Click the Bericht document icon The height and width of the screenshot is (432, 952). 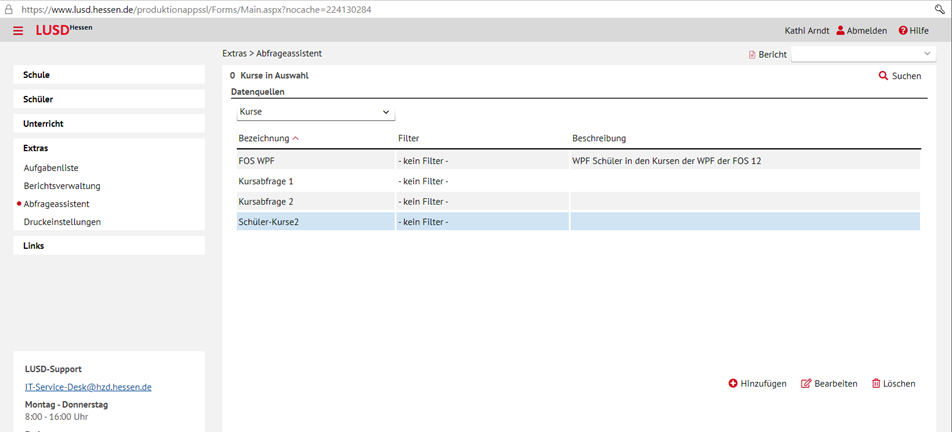tap(752, 55)
